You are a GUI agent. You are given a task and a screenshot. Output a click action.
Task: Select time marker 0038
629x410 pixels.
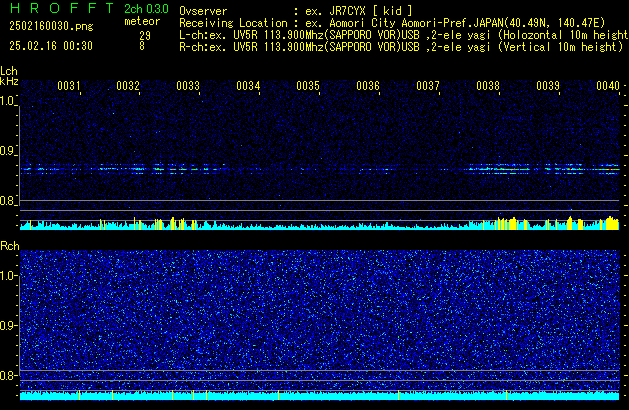488,86
